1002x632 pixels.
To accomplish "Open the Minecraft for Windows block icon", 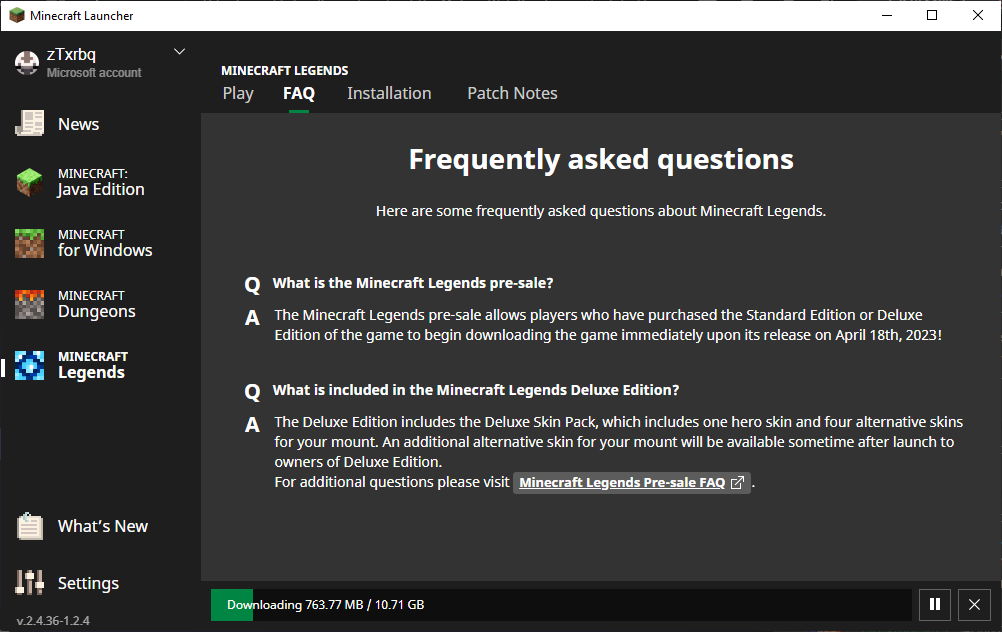I will [x=30, y=243].
